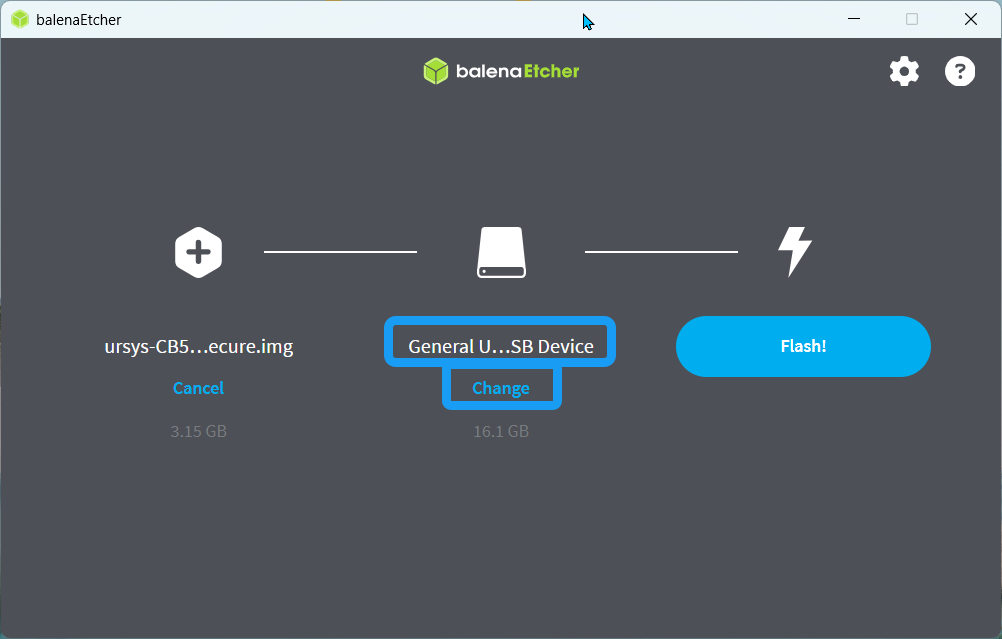Screen dimensions: 1002x639
Task: Click the line between drive and flash steps
Action: [x=661, y=252]
